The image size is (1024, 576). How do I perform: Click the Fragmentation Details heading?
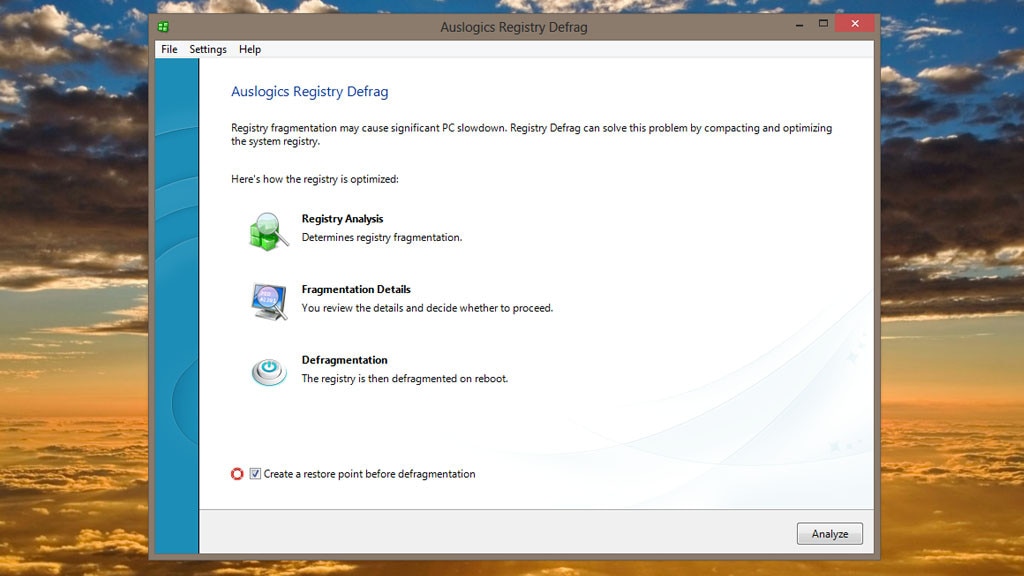click(356, 289)
